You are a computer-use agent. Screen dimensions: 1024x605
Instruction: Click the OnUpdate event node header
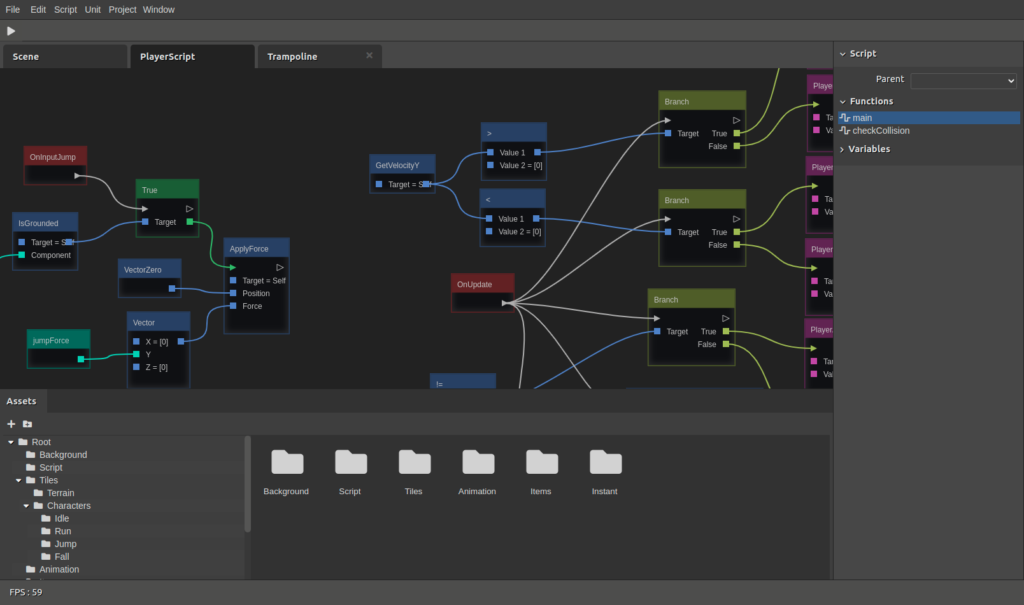point(483,284)
